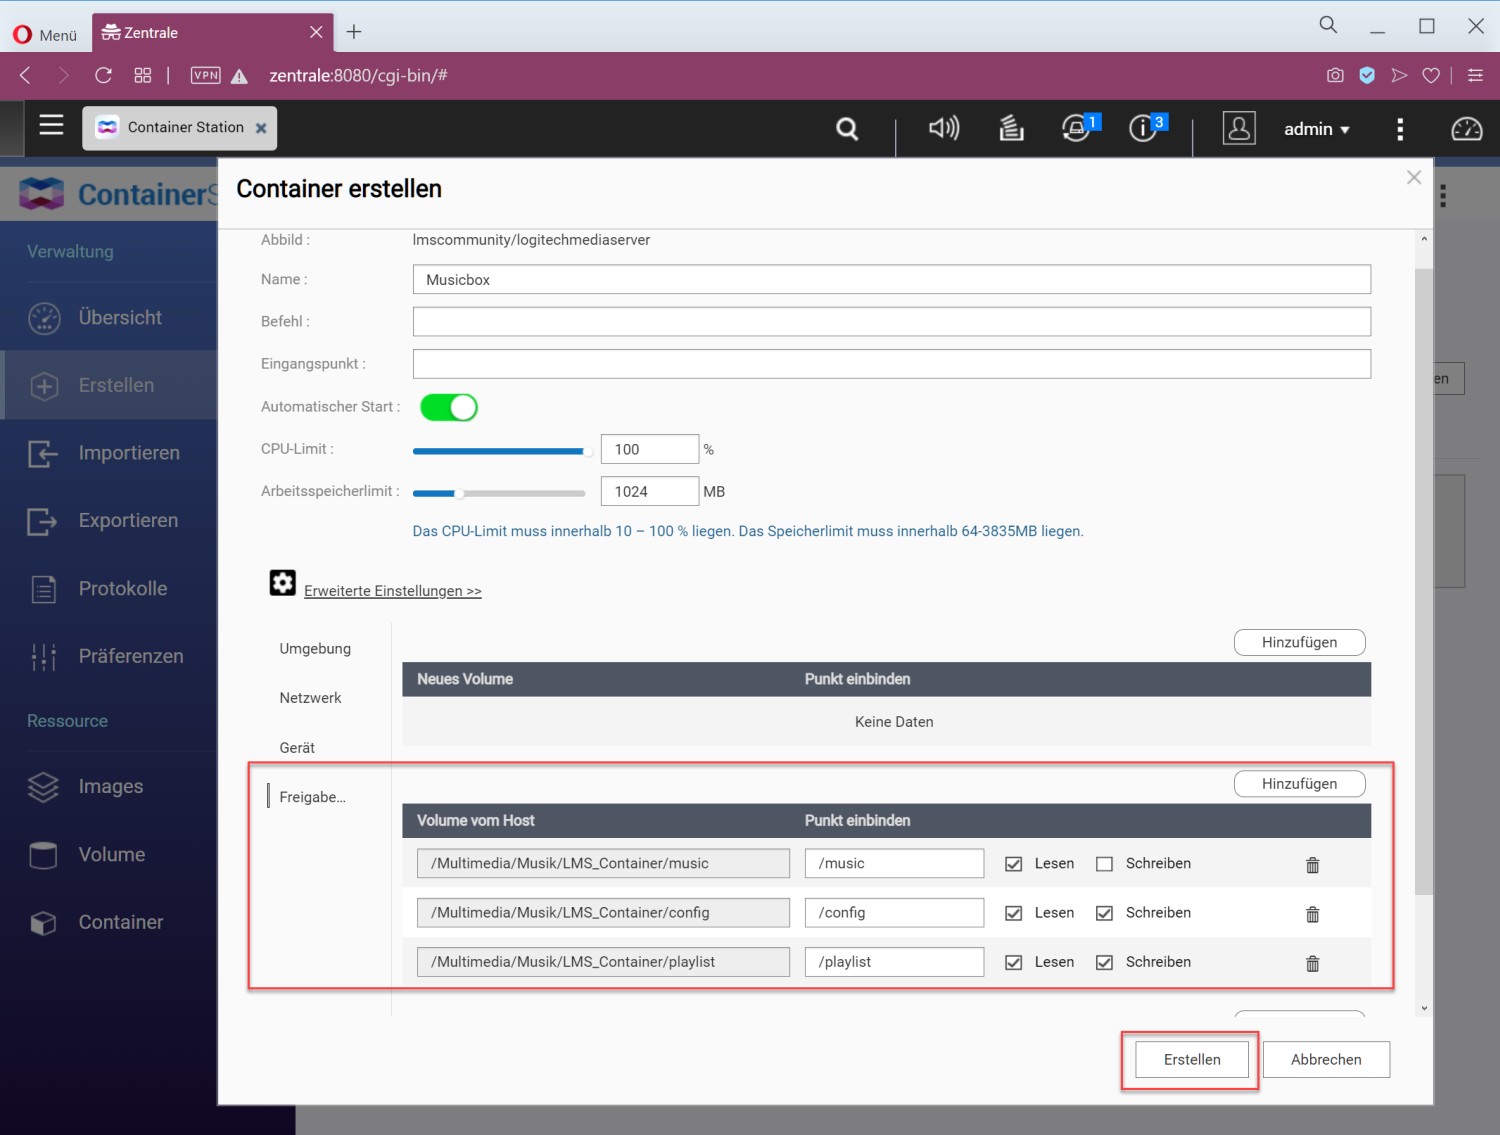Screen dimensions: 1500x1135
Task: Select the Gerät settings tab
Action: (297, 747)
